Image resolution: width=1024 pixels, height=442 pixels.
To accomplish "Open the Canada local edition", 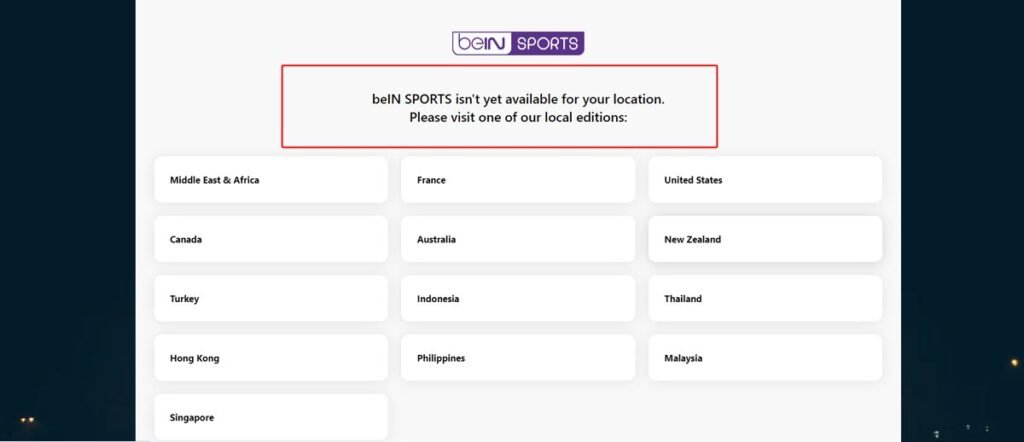I will (x=271, y=239).
